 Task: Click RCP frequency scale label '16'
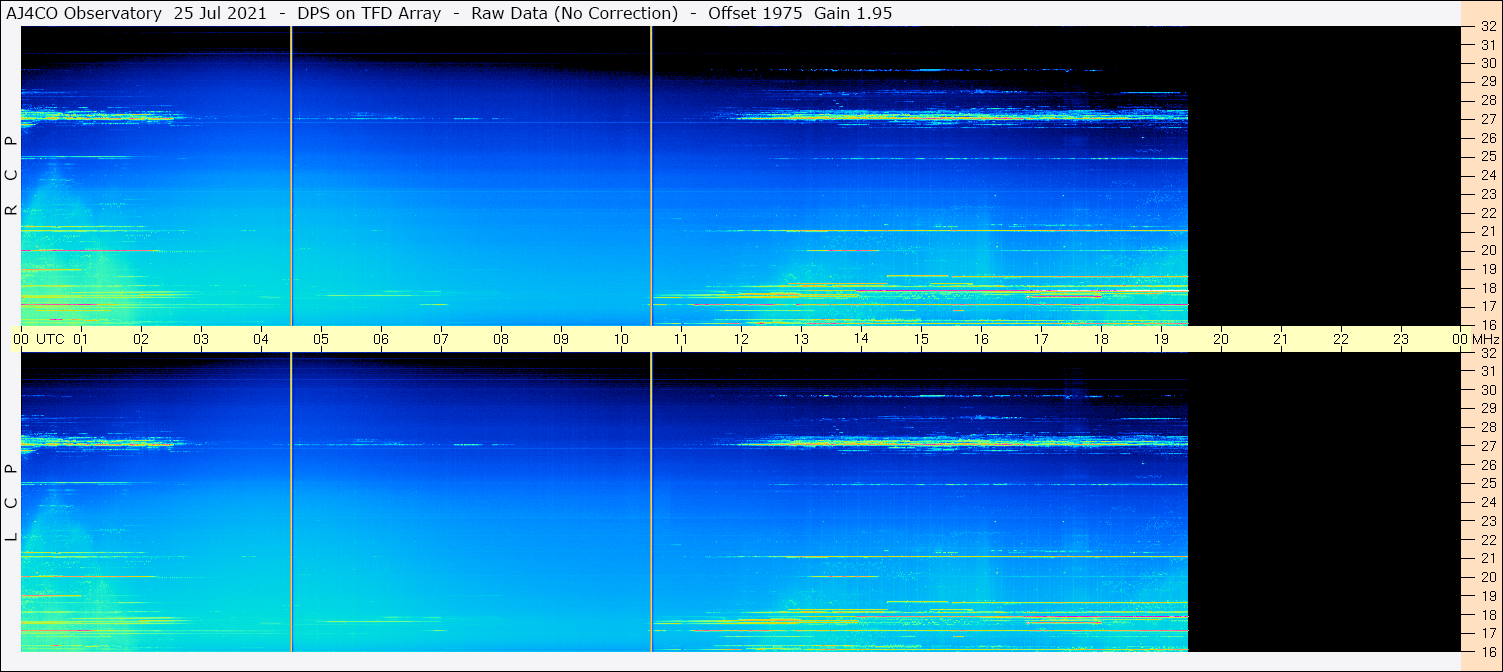click(x=1488, y=324)
